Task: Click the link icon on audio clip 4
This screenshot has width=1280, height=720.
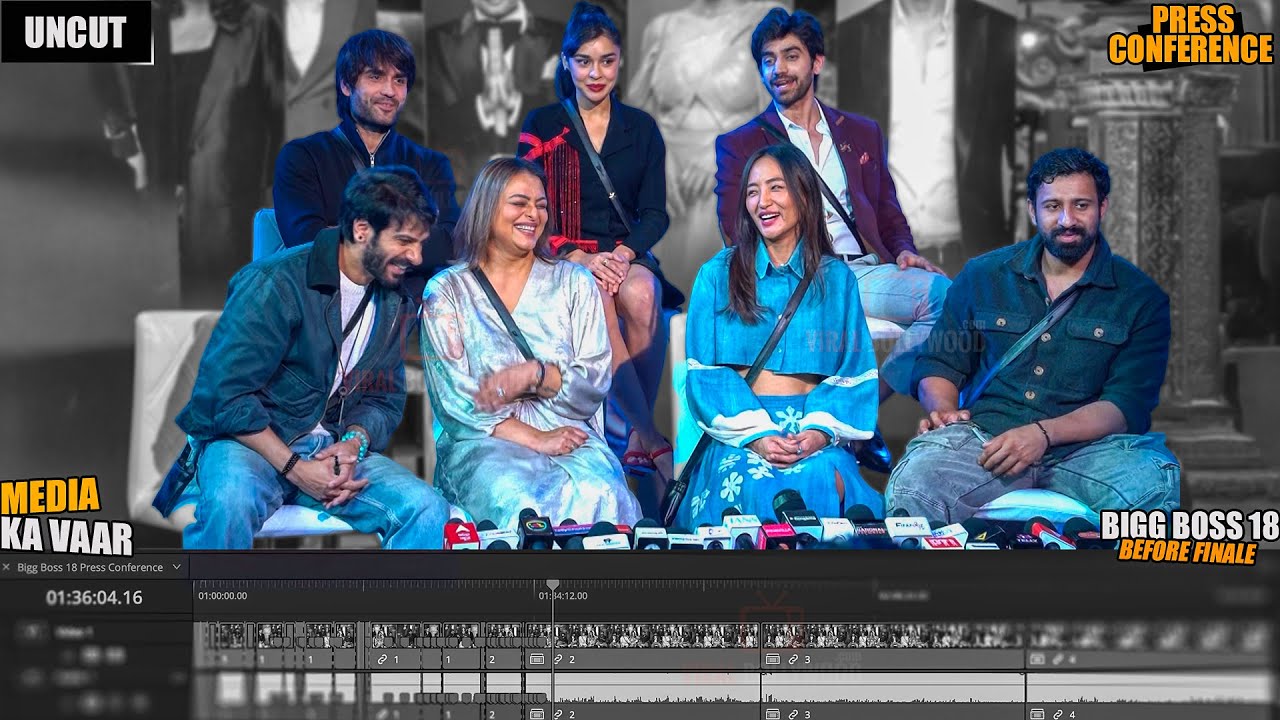Action: tap(1058, 714)
